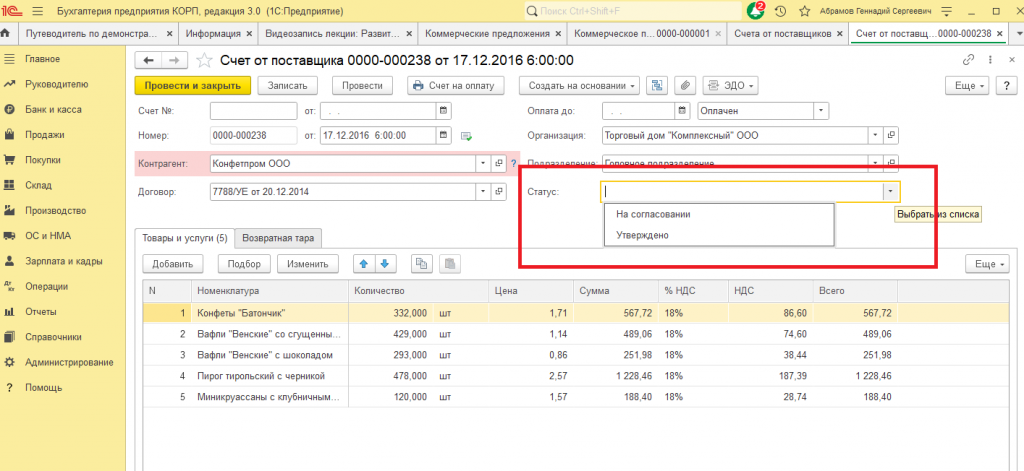Navigate back with left arrow button
1024x471 pixels.
tap(148, 61)
